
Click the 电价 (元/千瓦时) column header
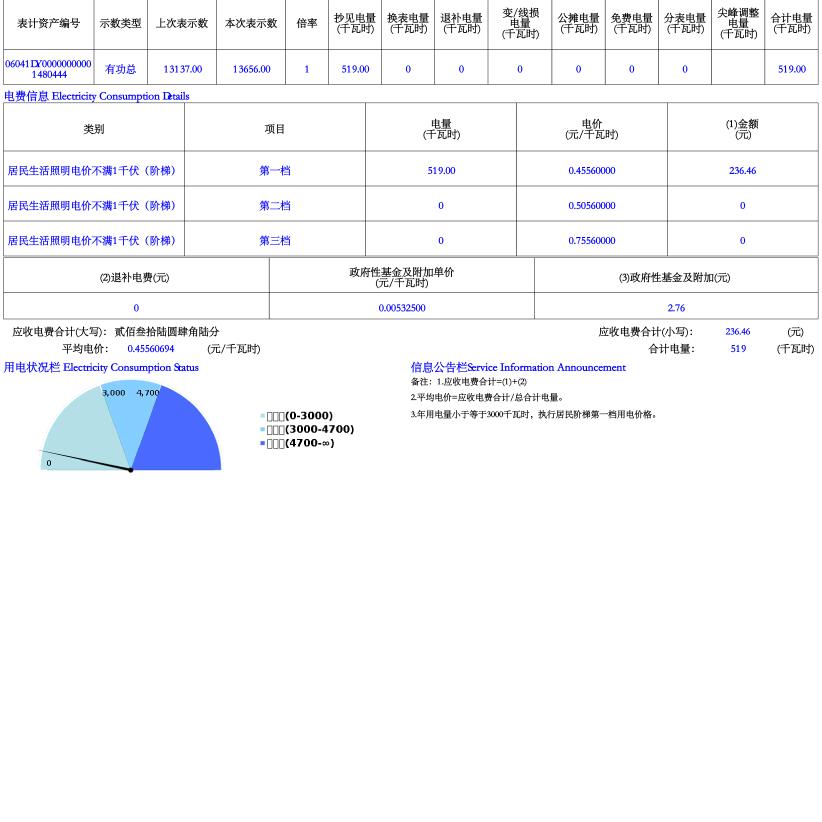pyautogui.click(x=592, y=129)
